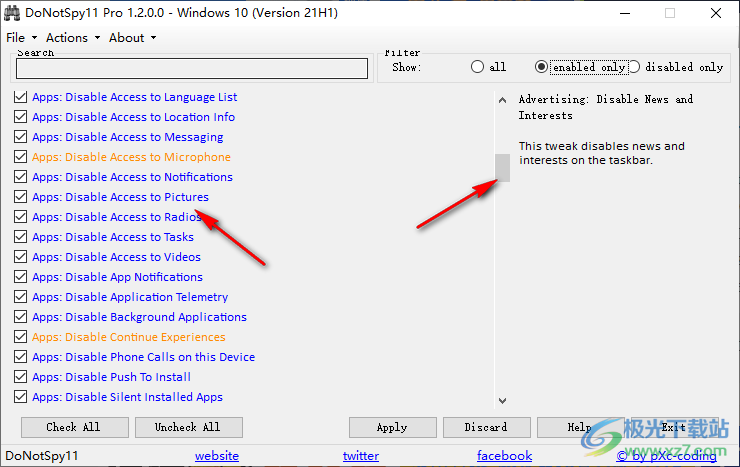Click the tweak list scrollbar thumb
Viewport: 740px width, 467px height.
tap(503, 167)
